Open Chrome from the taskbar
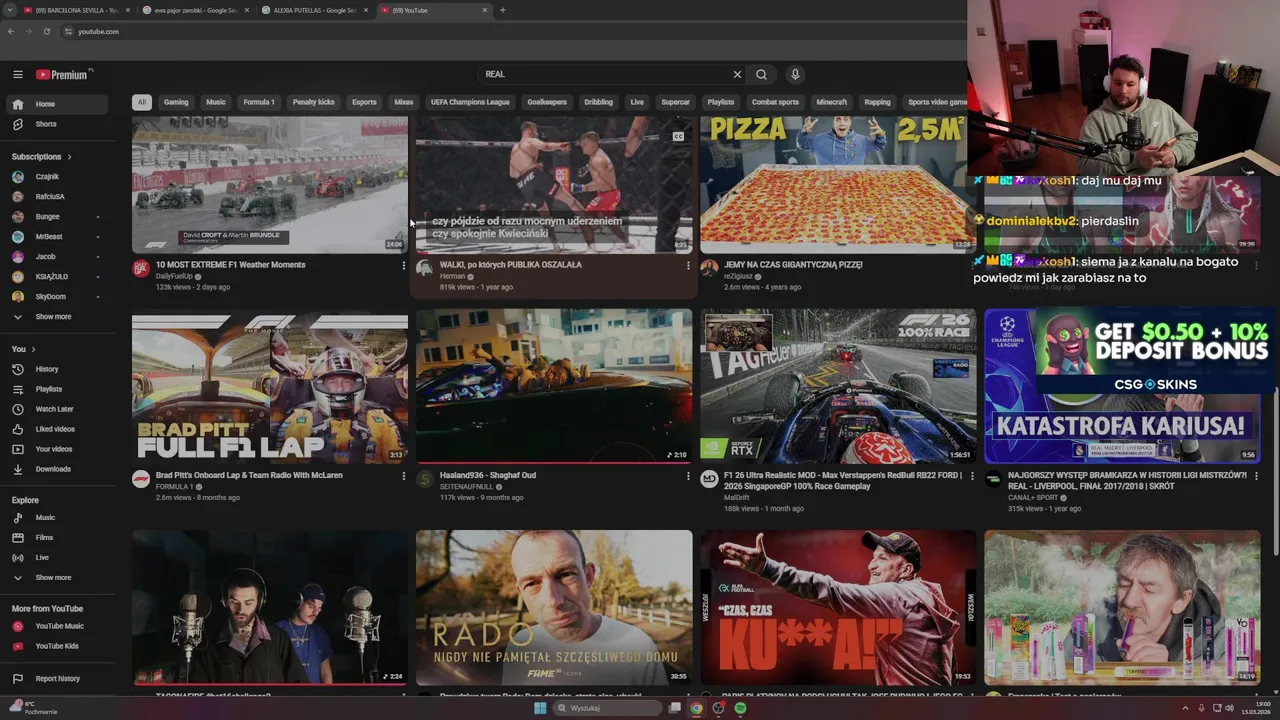Viewport: 1280px width, 720px height. [x=696, y=708]
